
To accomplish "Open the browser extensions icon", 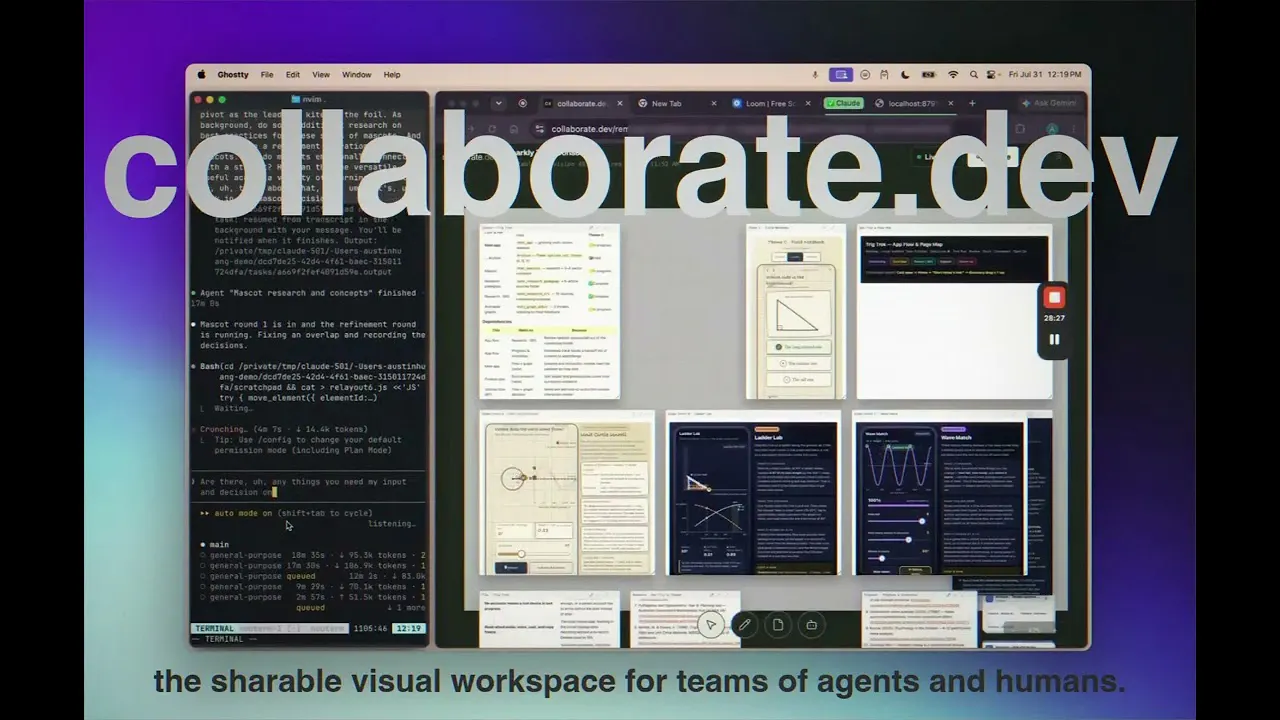I will 1020,129.
